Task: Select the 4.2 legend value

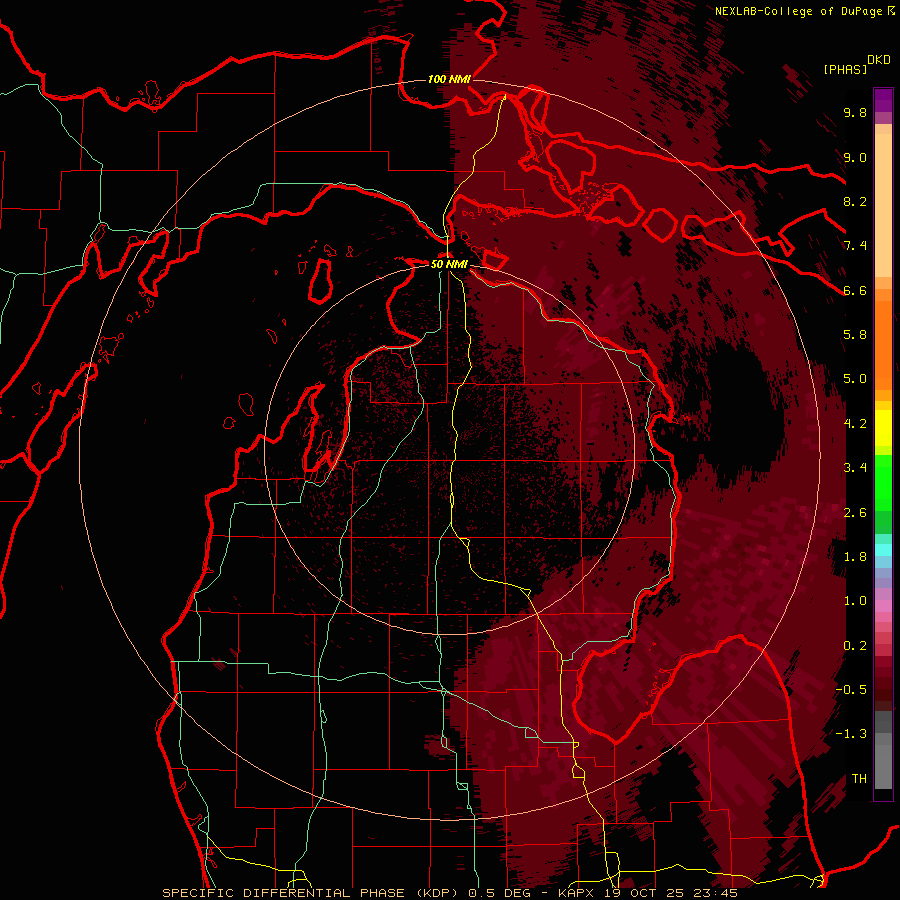Action: [x=855, y=424]
